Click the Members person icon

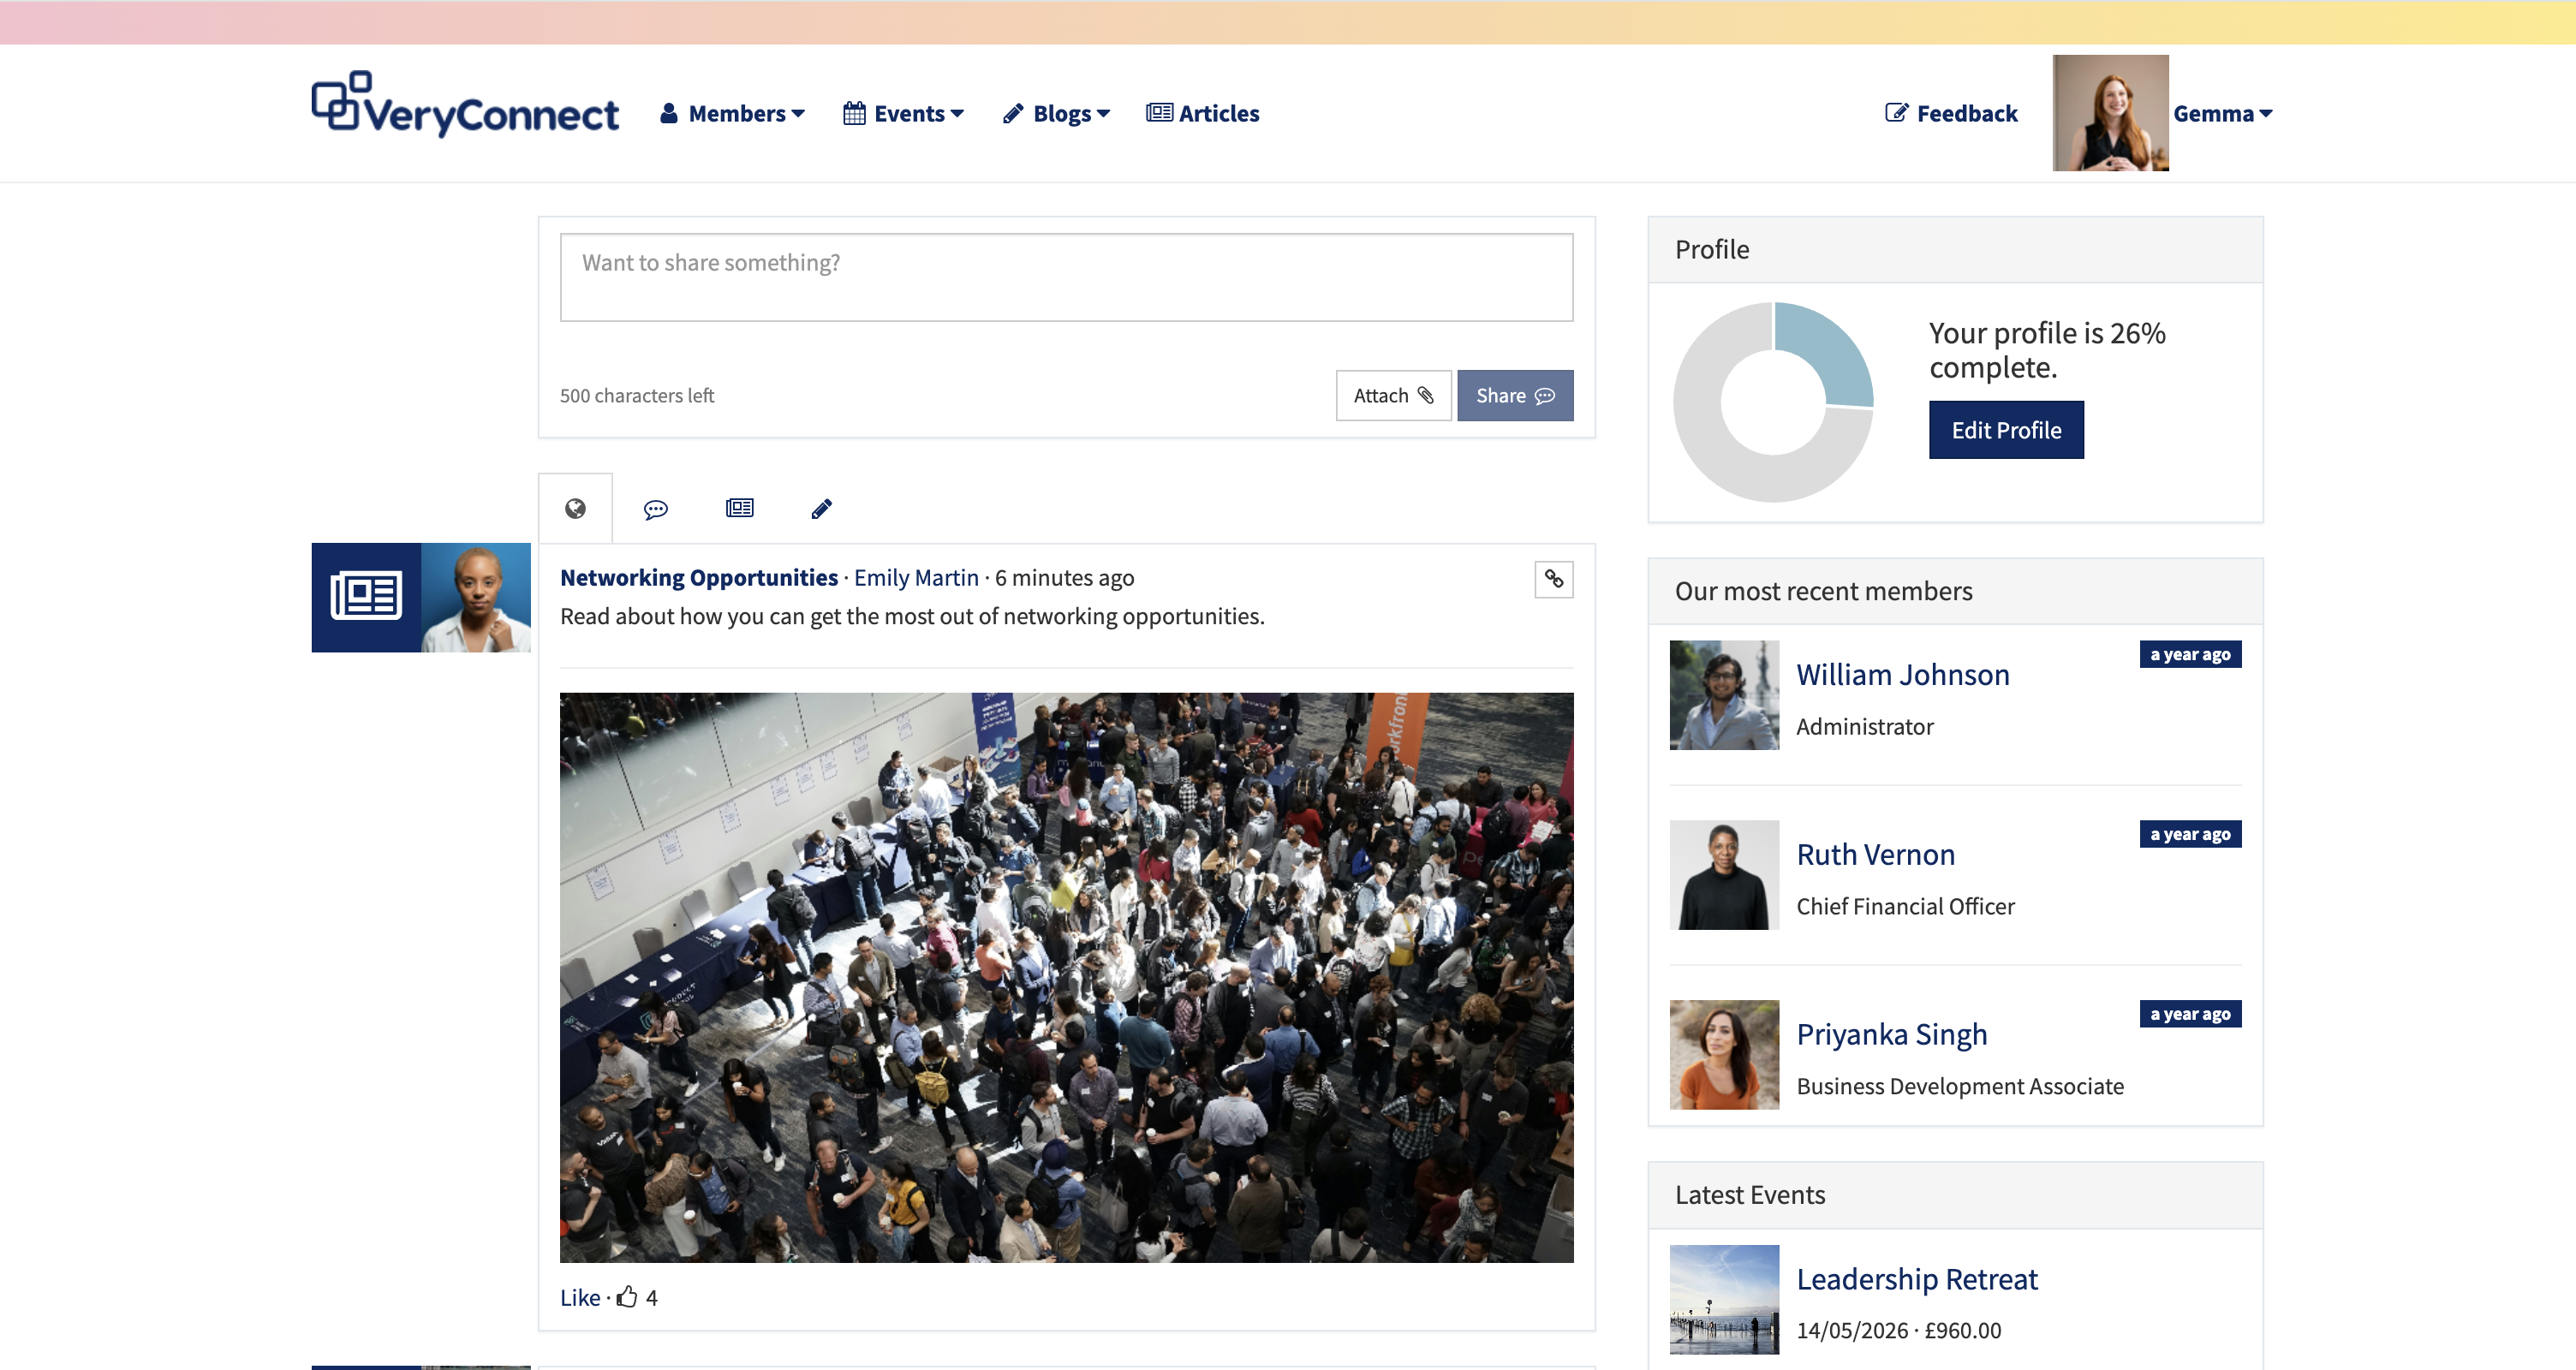pyautogui.click(x=669, y=113)
